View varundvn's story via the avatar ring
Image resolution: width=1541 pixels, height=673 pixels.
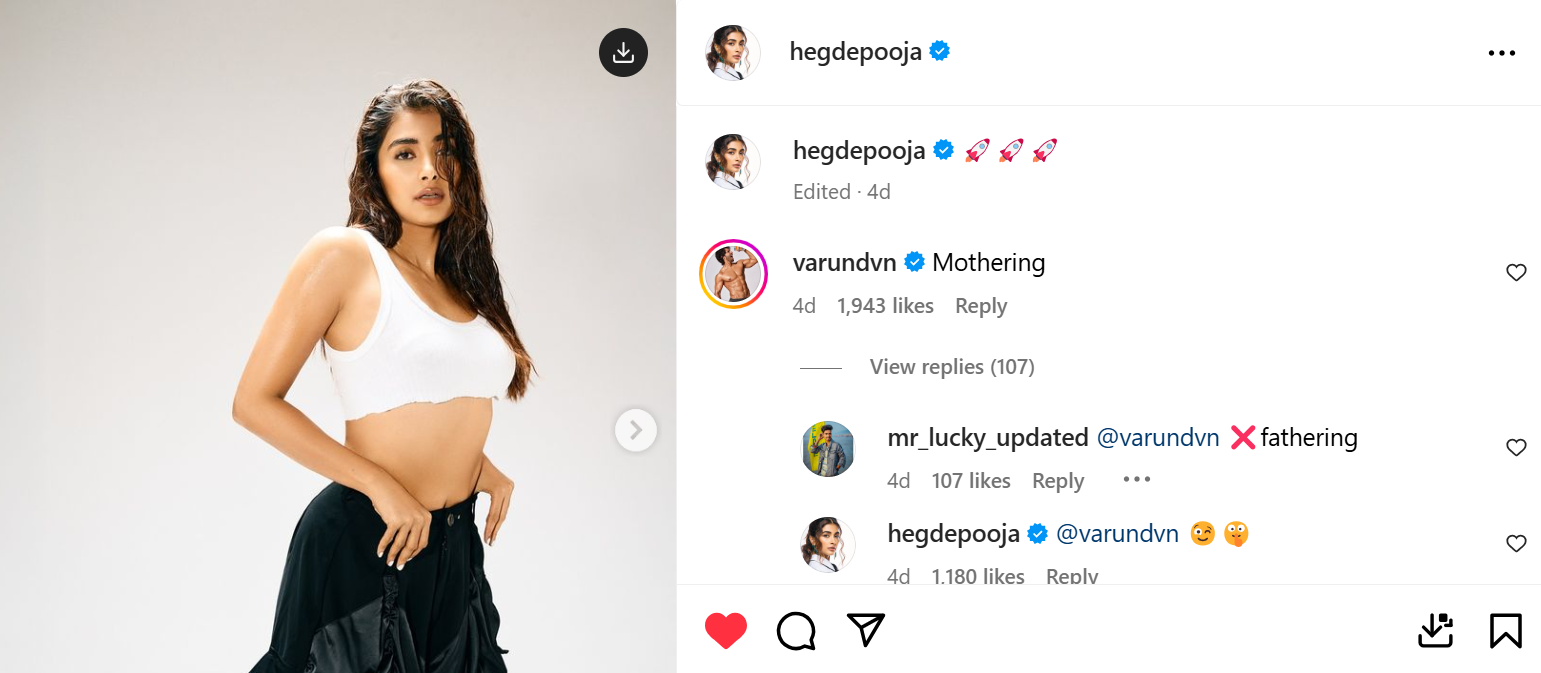[x=734, y=274]
